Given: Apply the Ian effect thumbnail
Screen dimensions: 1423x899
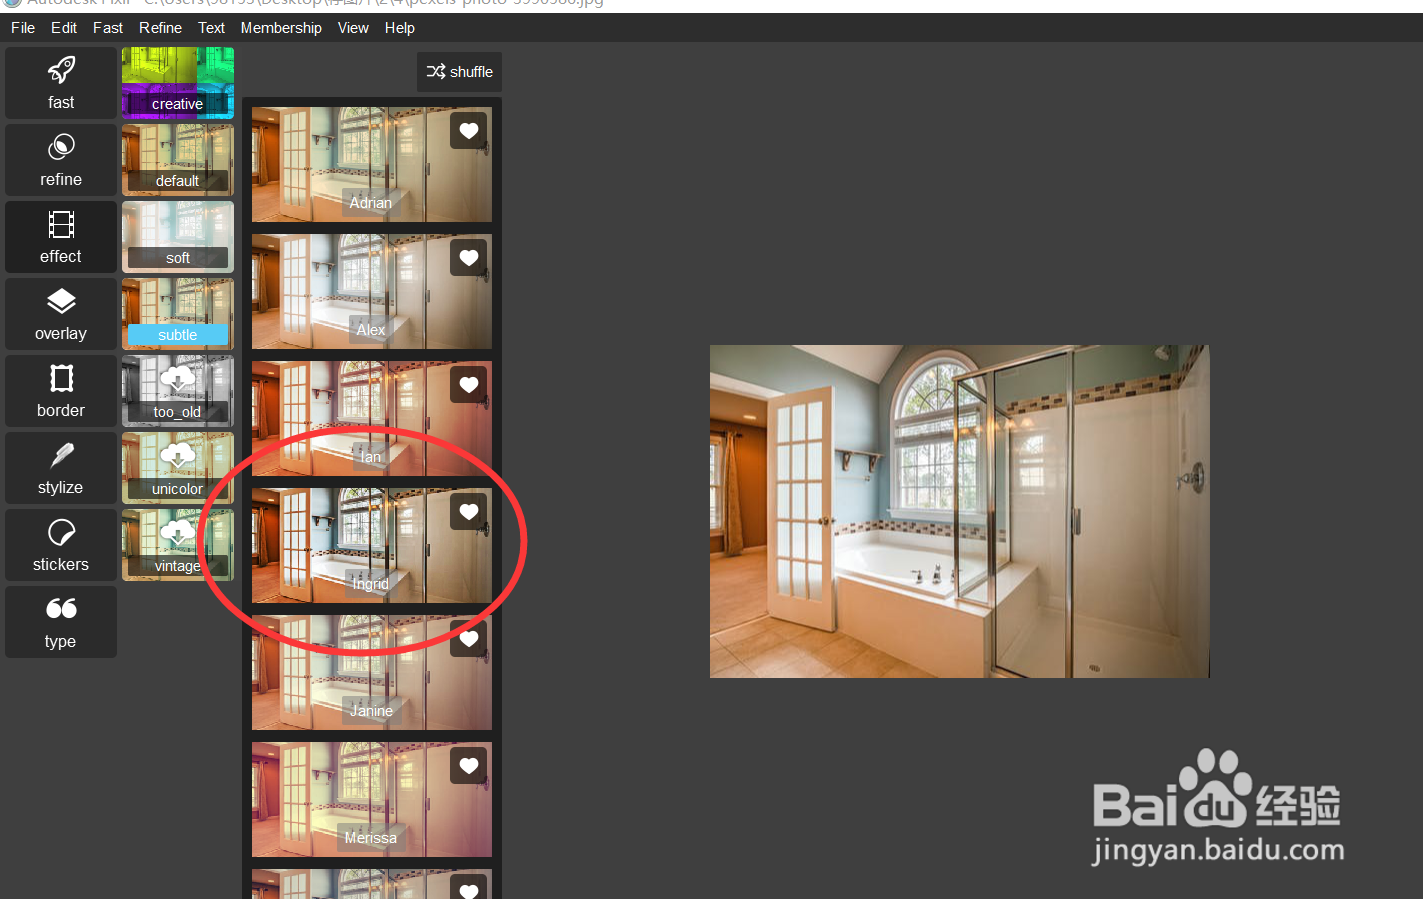Looking at the screenshot, I should (372, 418).
